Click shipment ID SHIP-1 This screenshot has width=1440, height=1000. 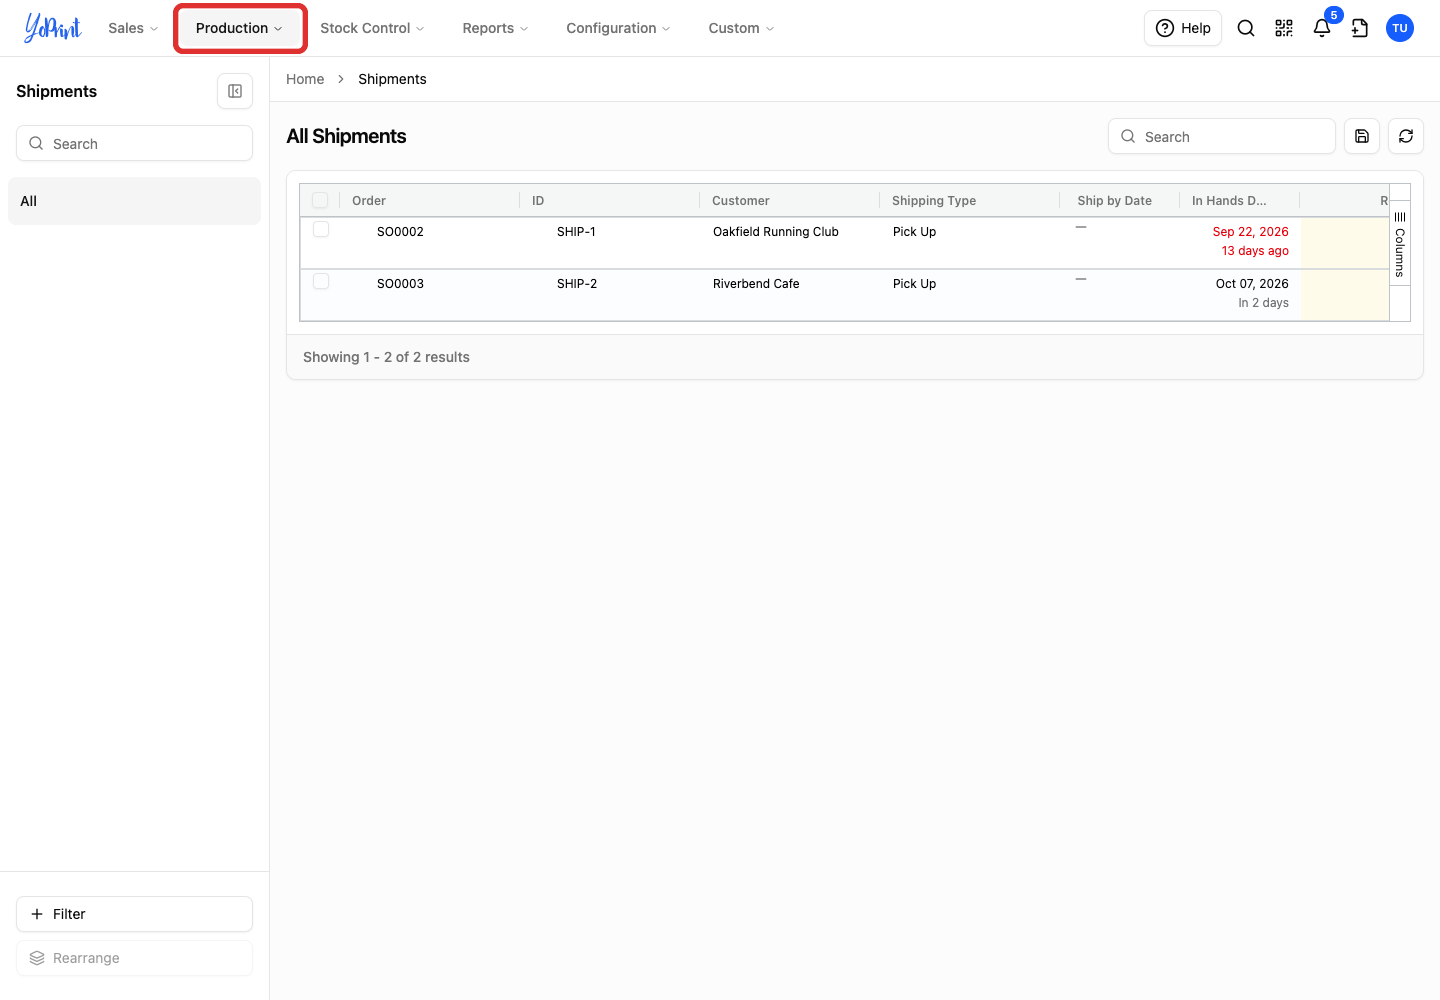pyautogui.click(x=576, y=231)
